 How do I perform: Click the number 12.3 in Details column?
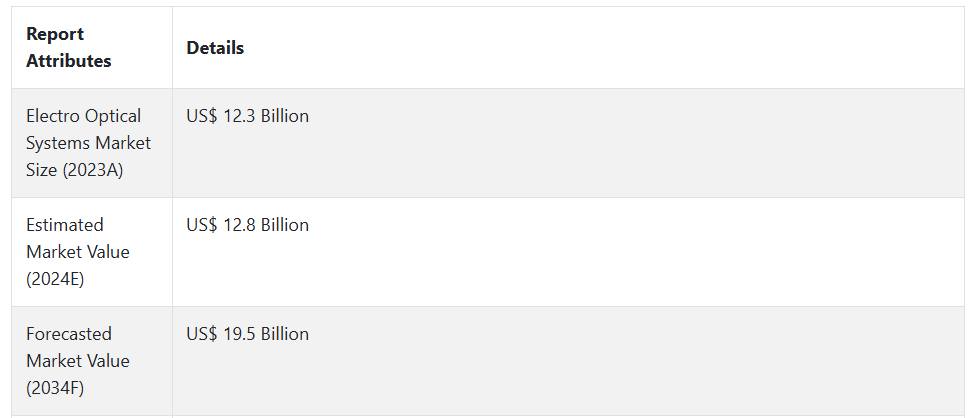239,116
